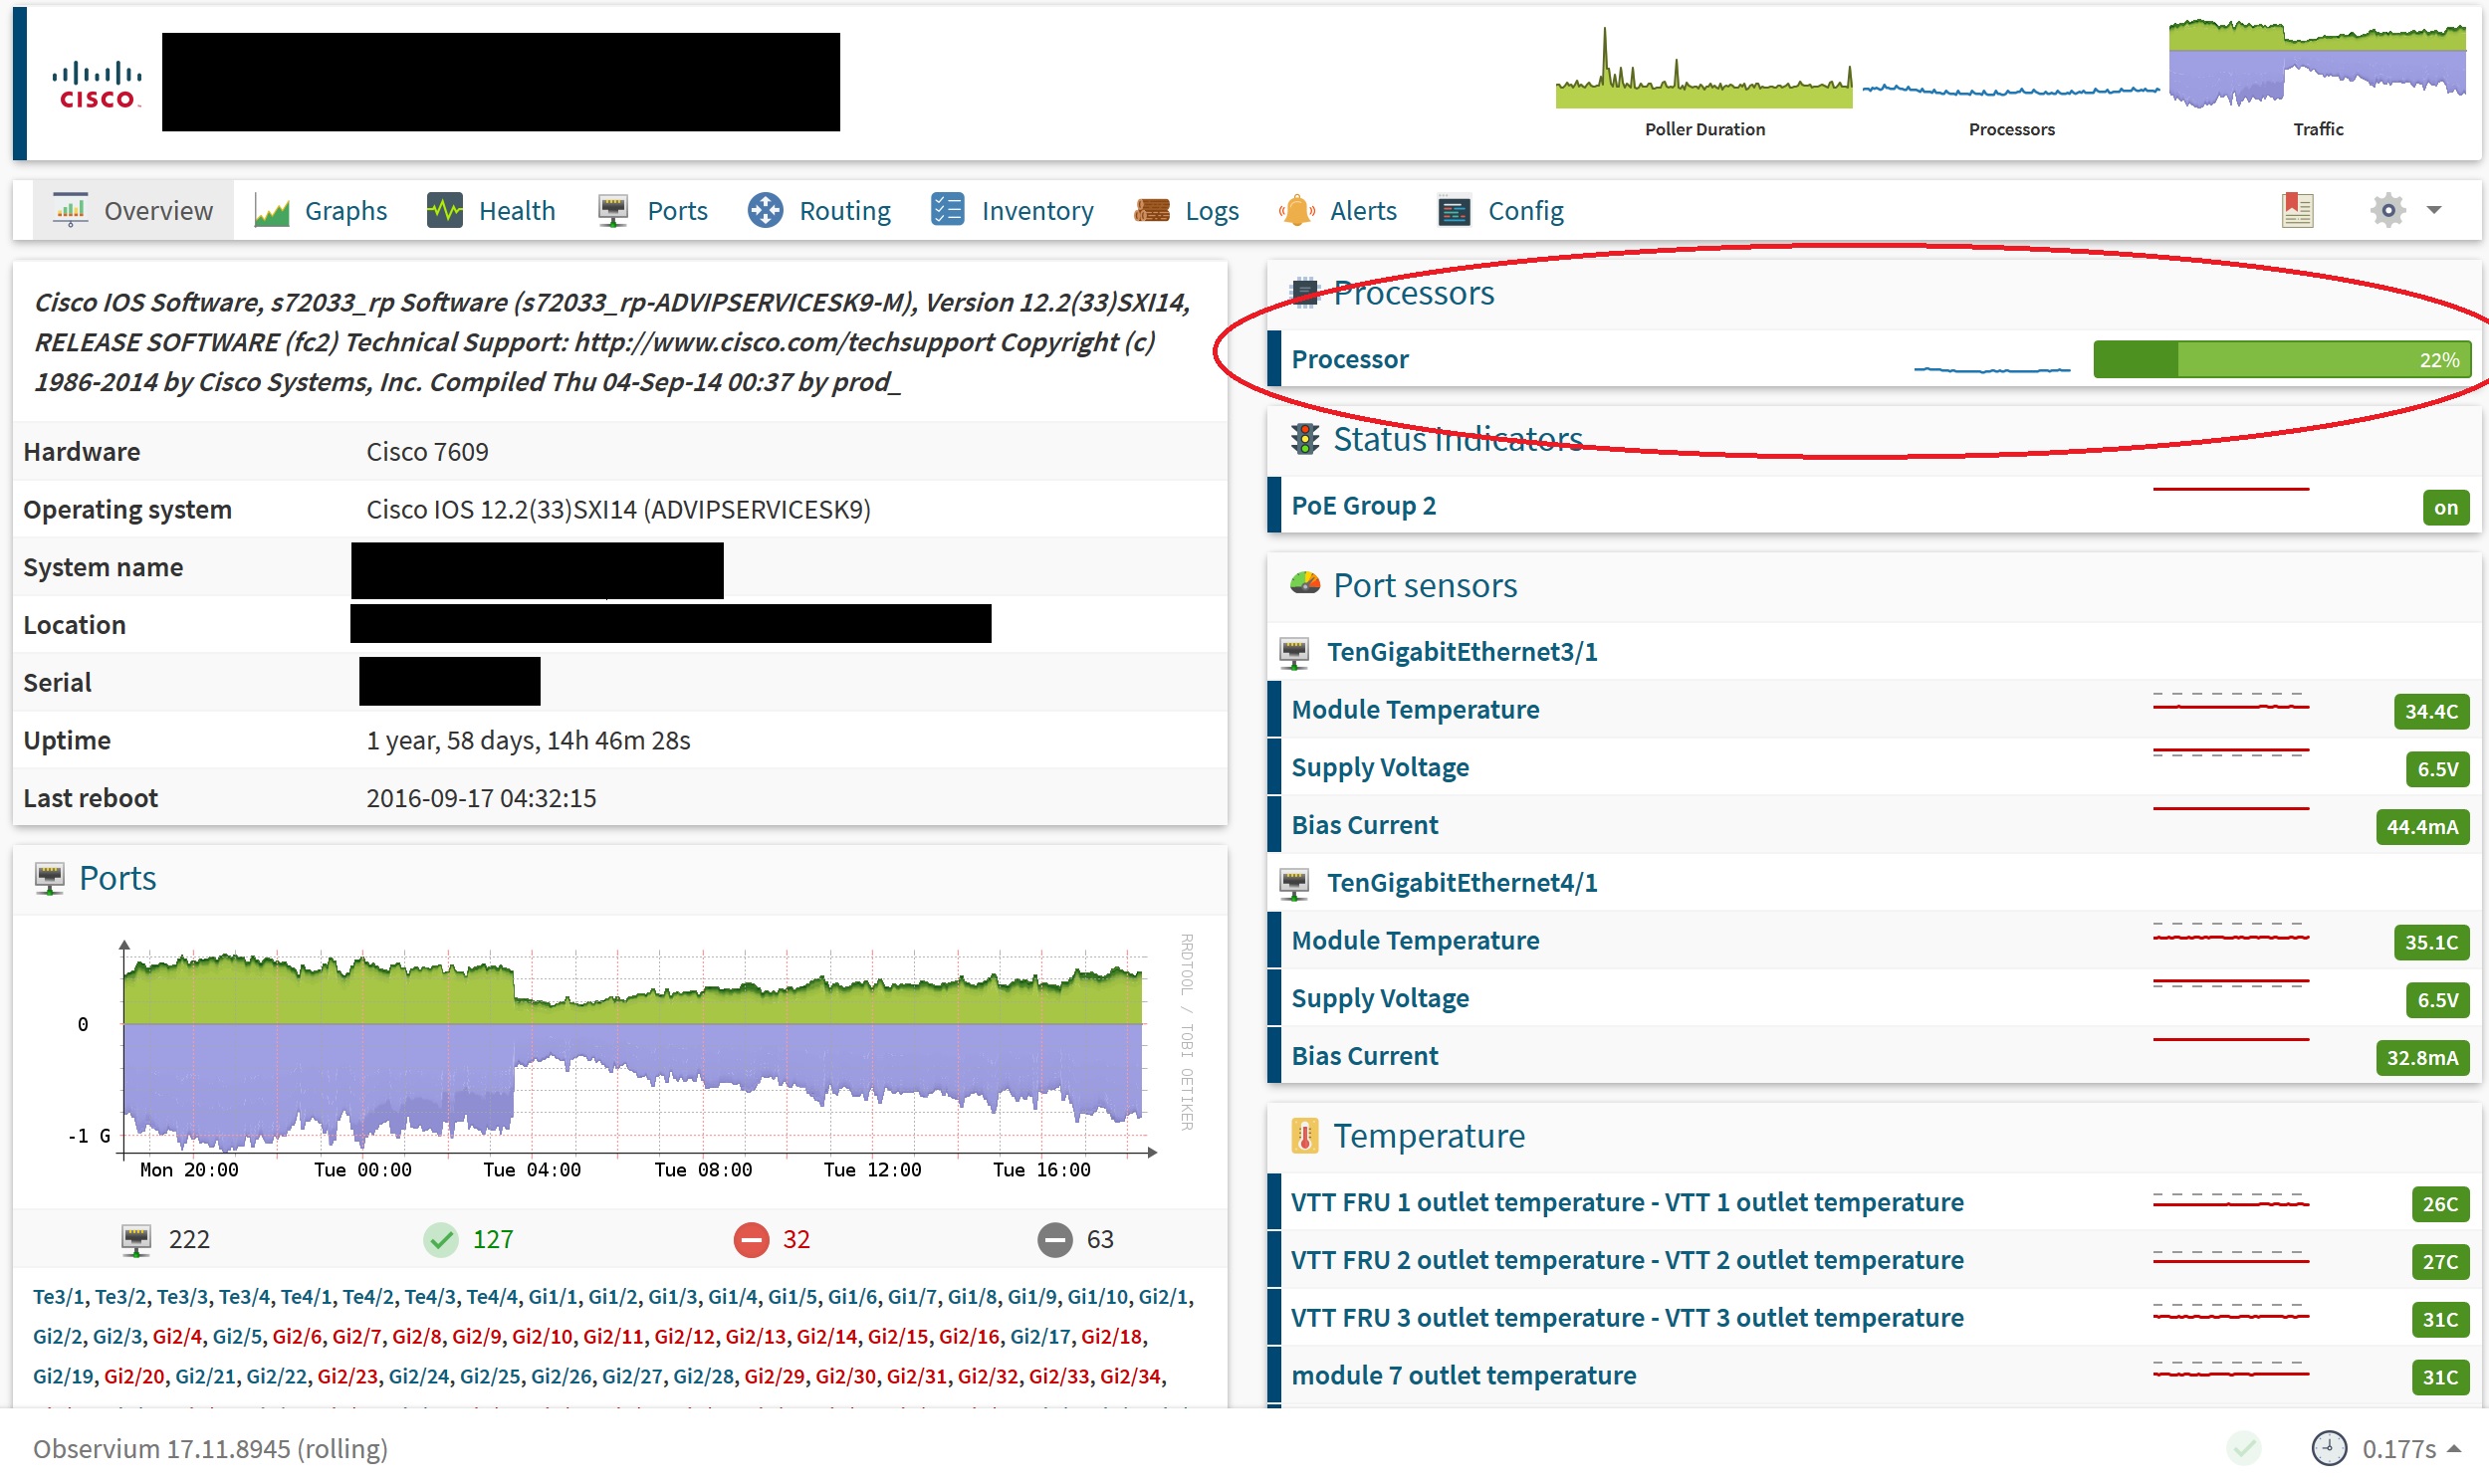
Task: Go to the Ports tab
Action: pyautogui.click(x=652, y=210)
